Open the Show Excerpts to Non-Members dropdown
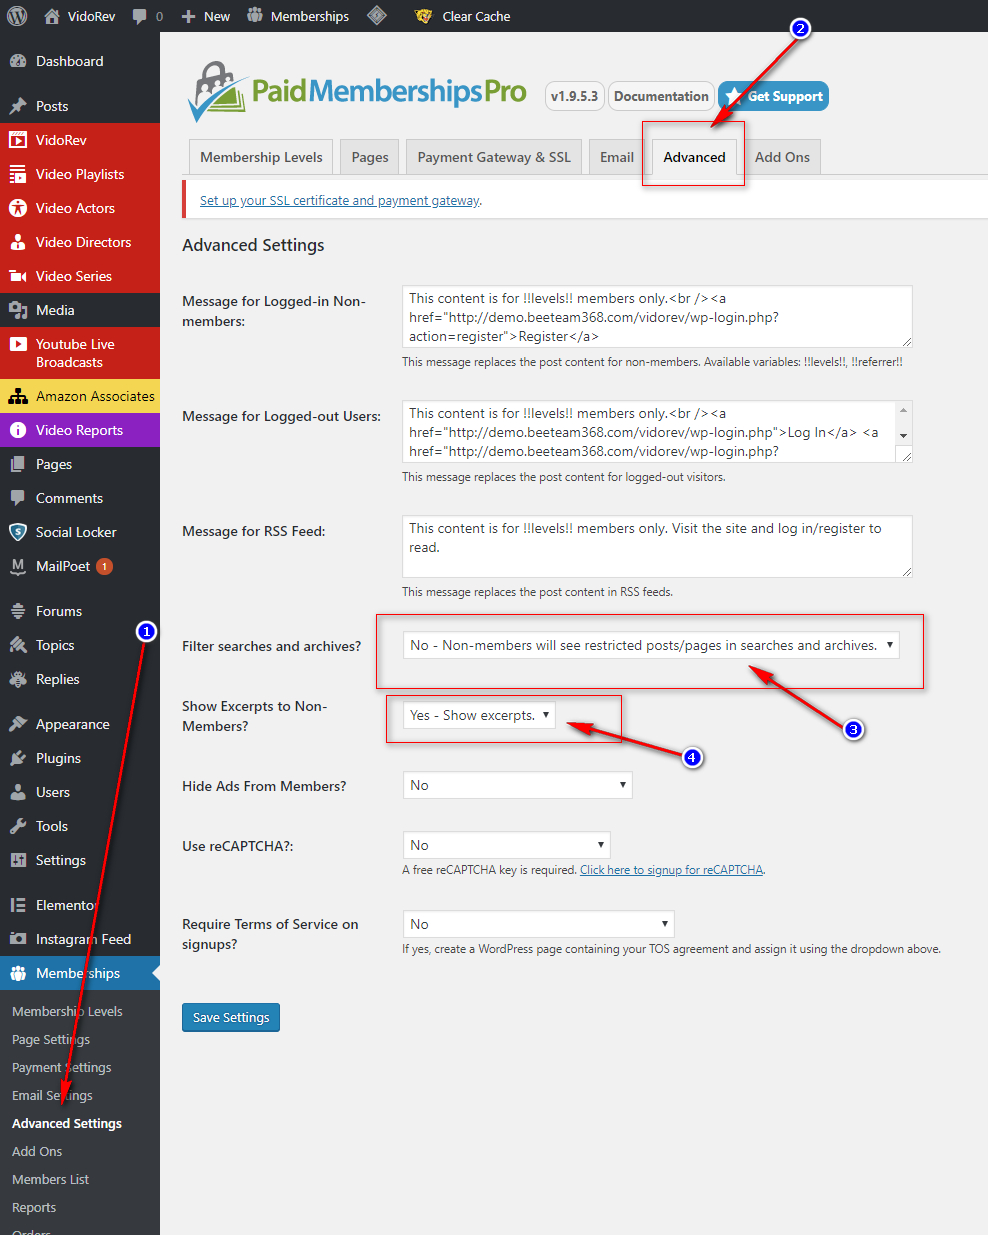 tap(479, 715)
